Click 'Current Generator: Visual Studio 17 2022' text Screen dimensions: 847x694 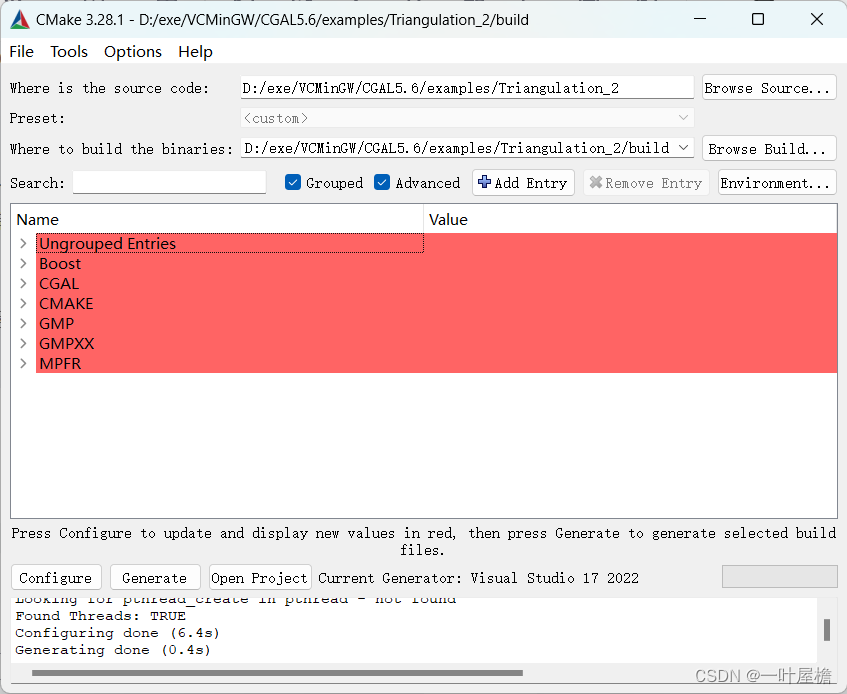point(478,578)
